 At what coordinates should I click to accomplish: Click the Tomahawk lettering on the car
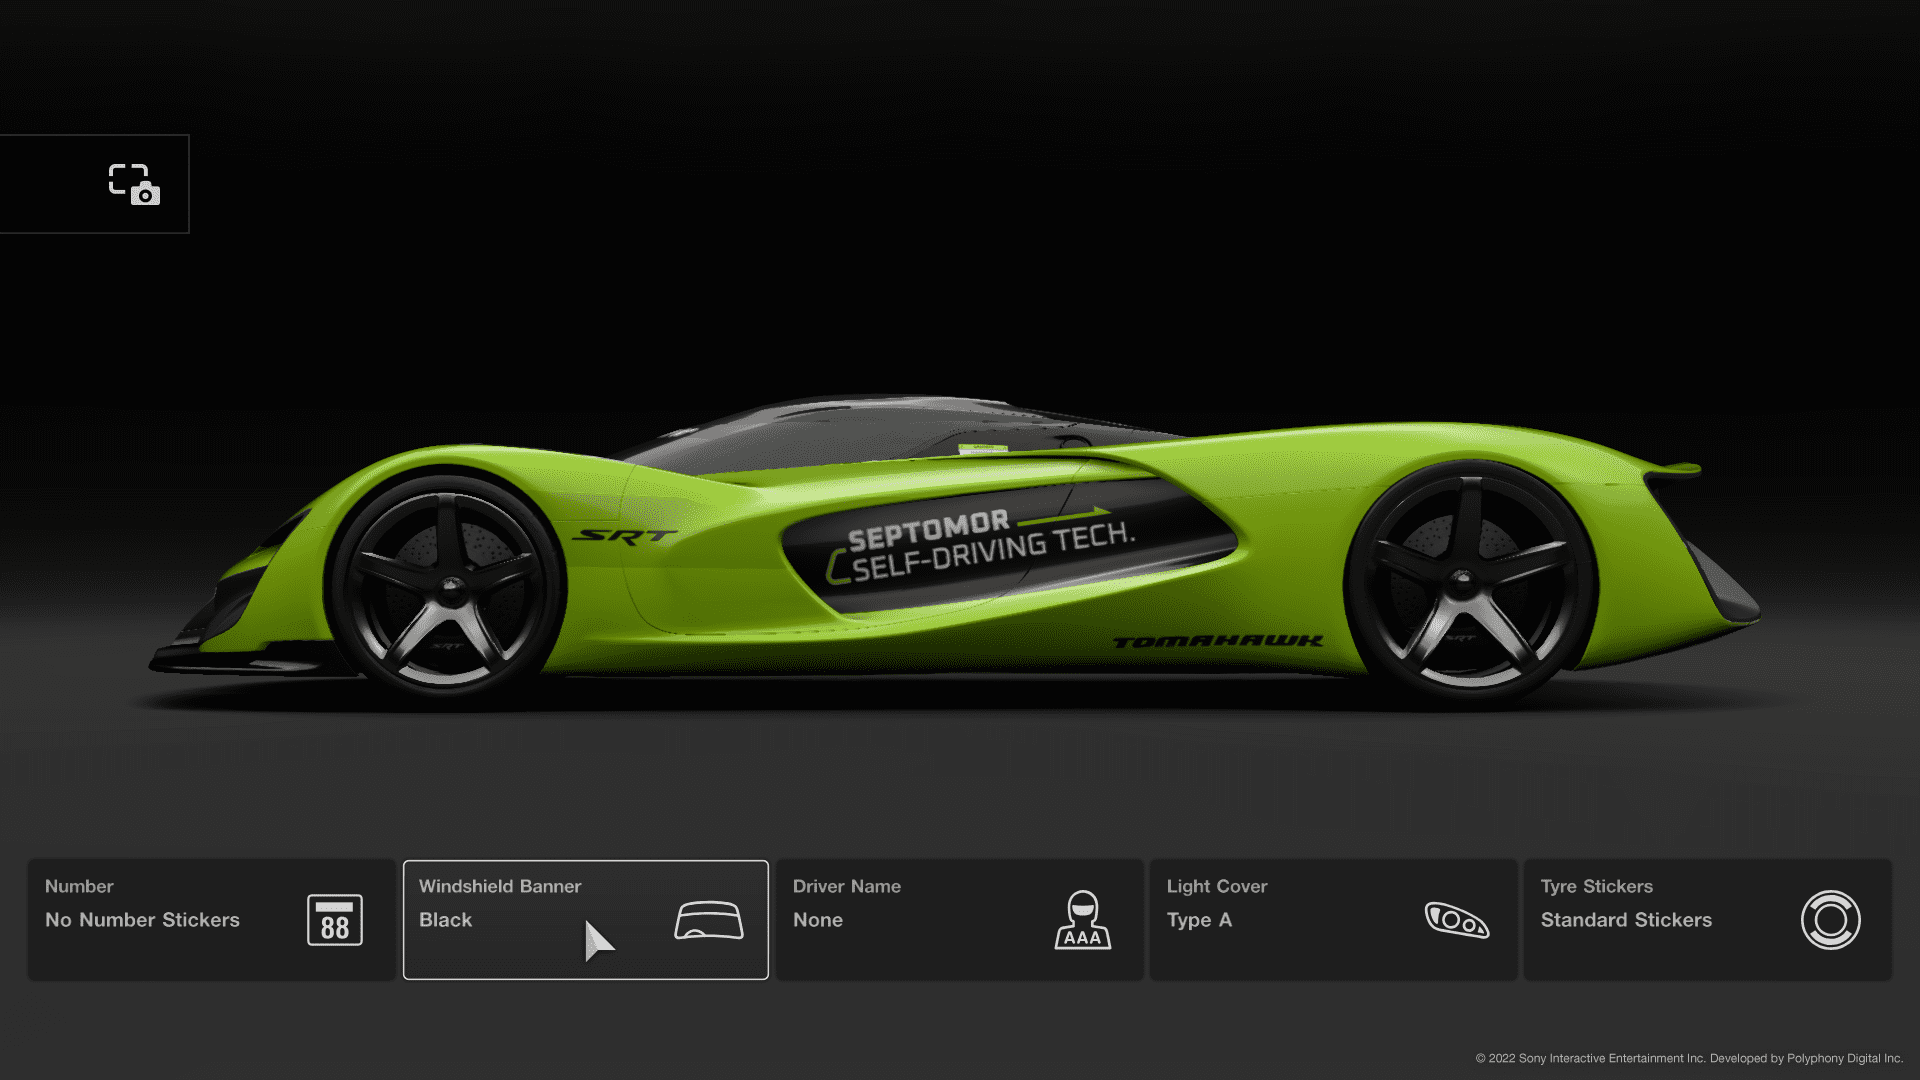pyautogui.click(x=1217, y=641)
